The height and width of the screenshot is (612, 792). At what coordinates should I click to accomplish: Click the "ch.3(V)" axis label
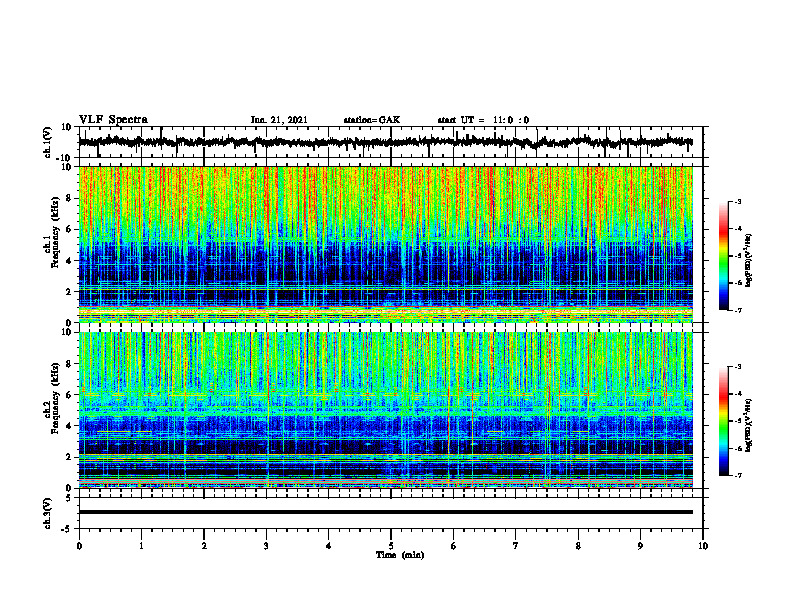[48, 513]
